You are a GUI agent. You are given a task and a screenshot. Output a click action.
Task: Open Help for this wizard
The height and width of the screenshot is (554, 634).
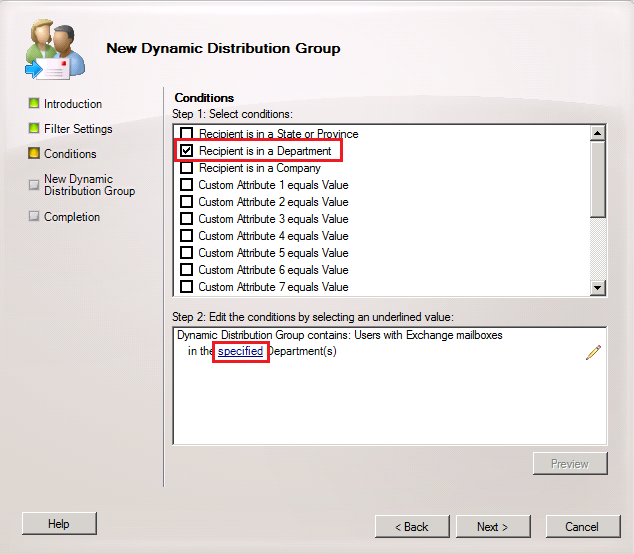pos(59,523)
